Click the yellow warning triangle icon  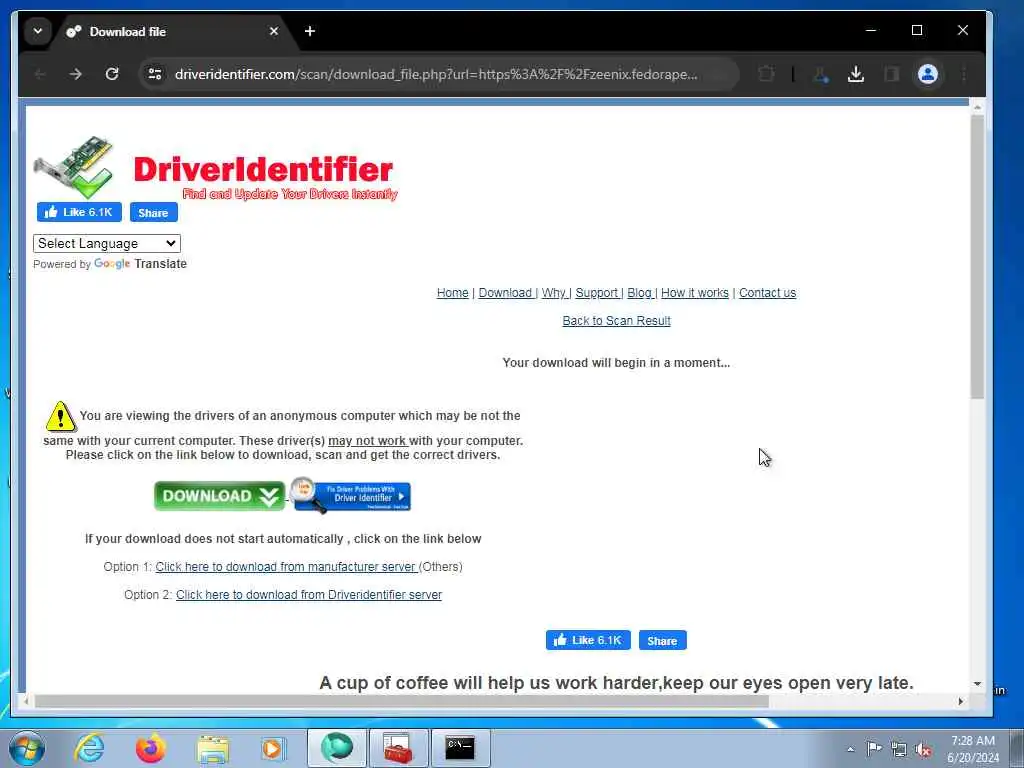point(61,417)
